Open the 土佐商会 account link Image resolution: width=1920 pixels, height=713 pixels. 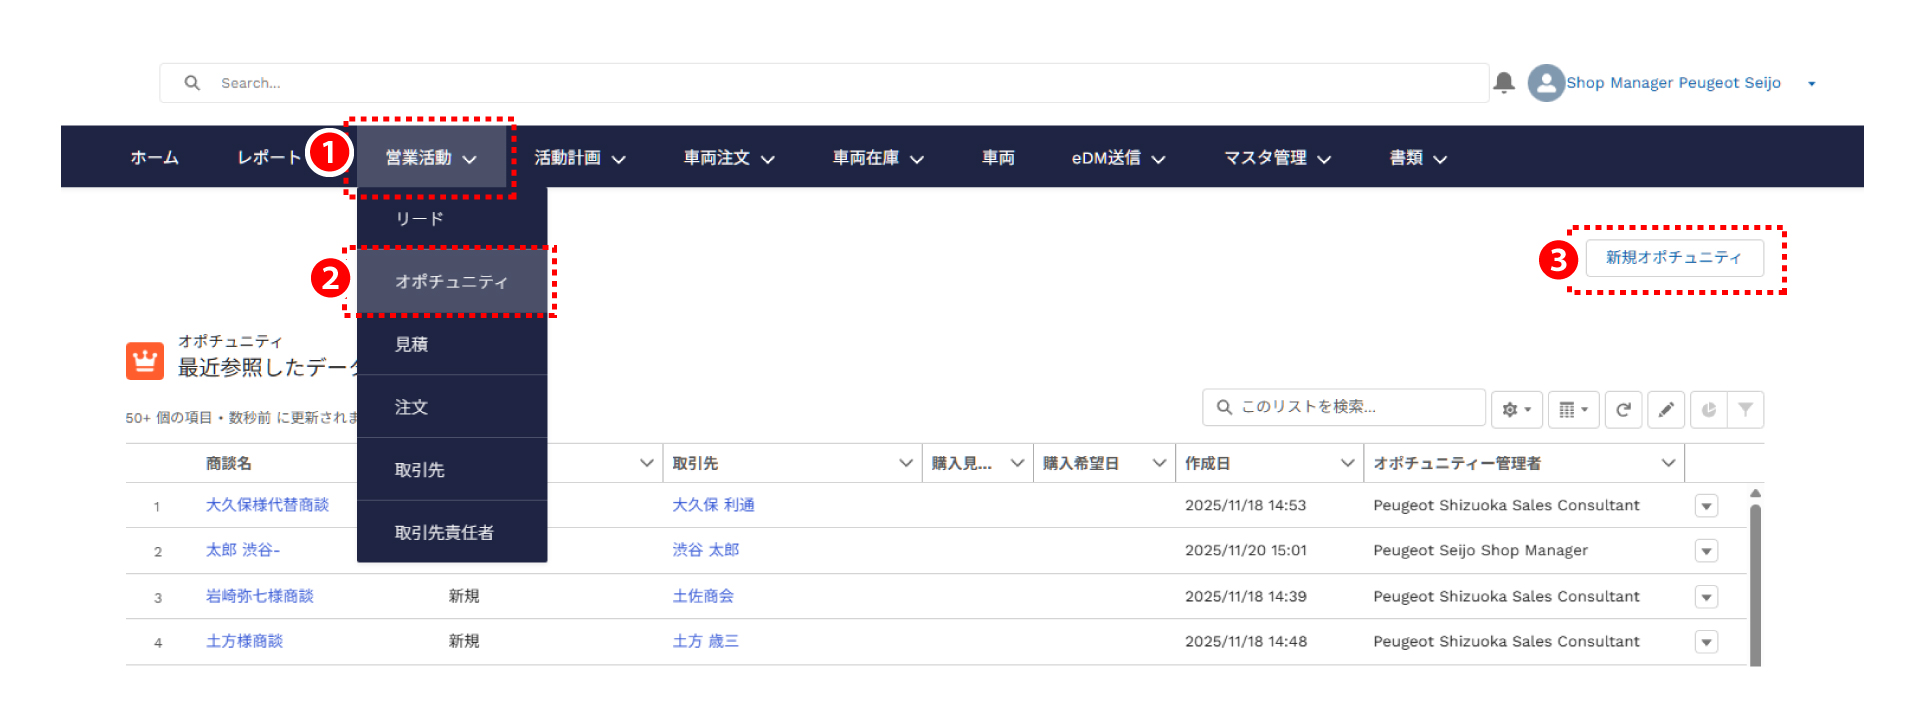[703, 596]
